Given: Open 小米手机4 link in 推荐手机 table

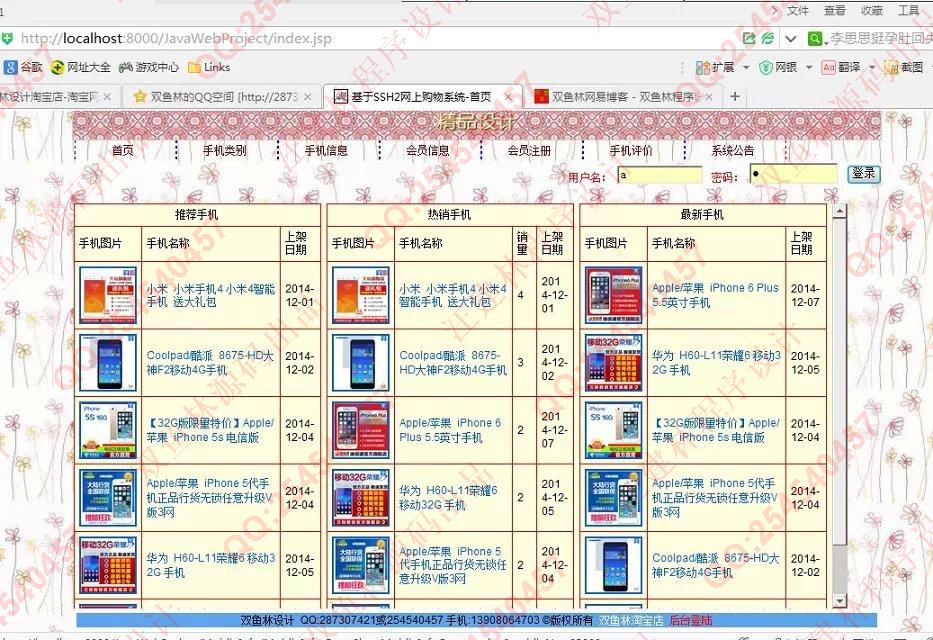Looking at the screenshot, I should click(211, 295).
